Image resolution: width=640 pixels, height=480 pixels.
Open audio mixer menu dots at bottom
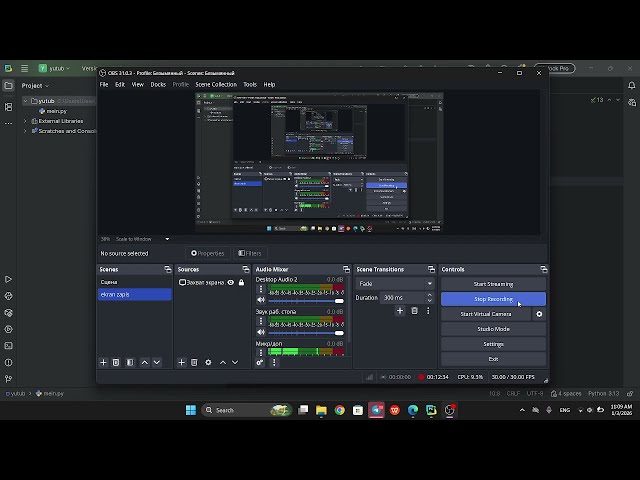click(274, 362)
